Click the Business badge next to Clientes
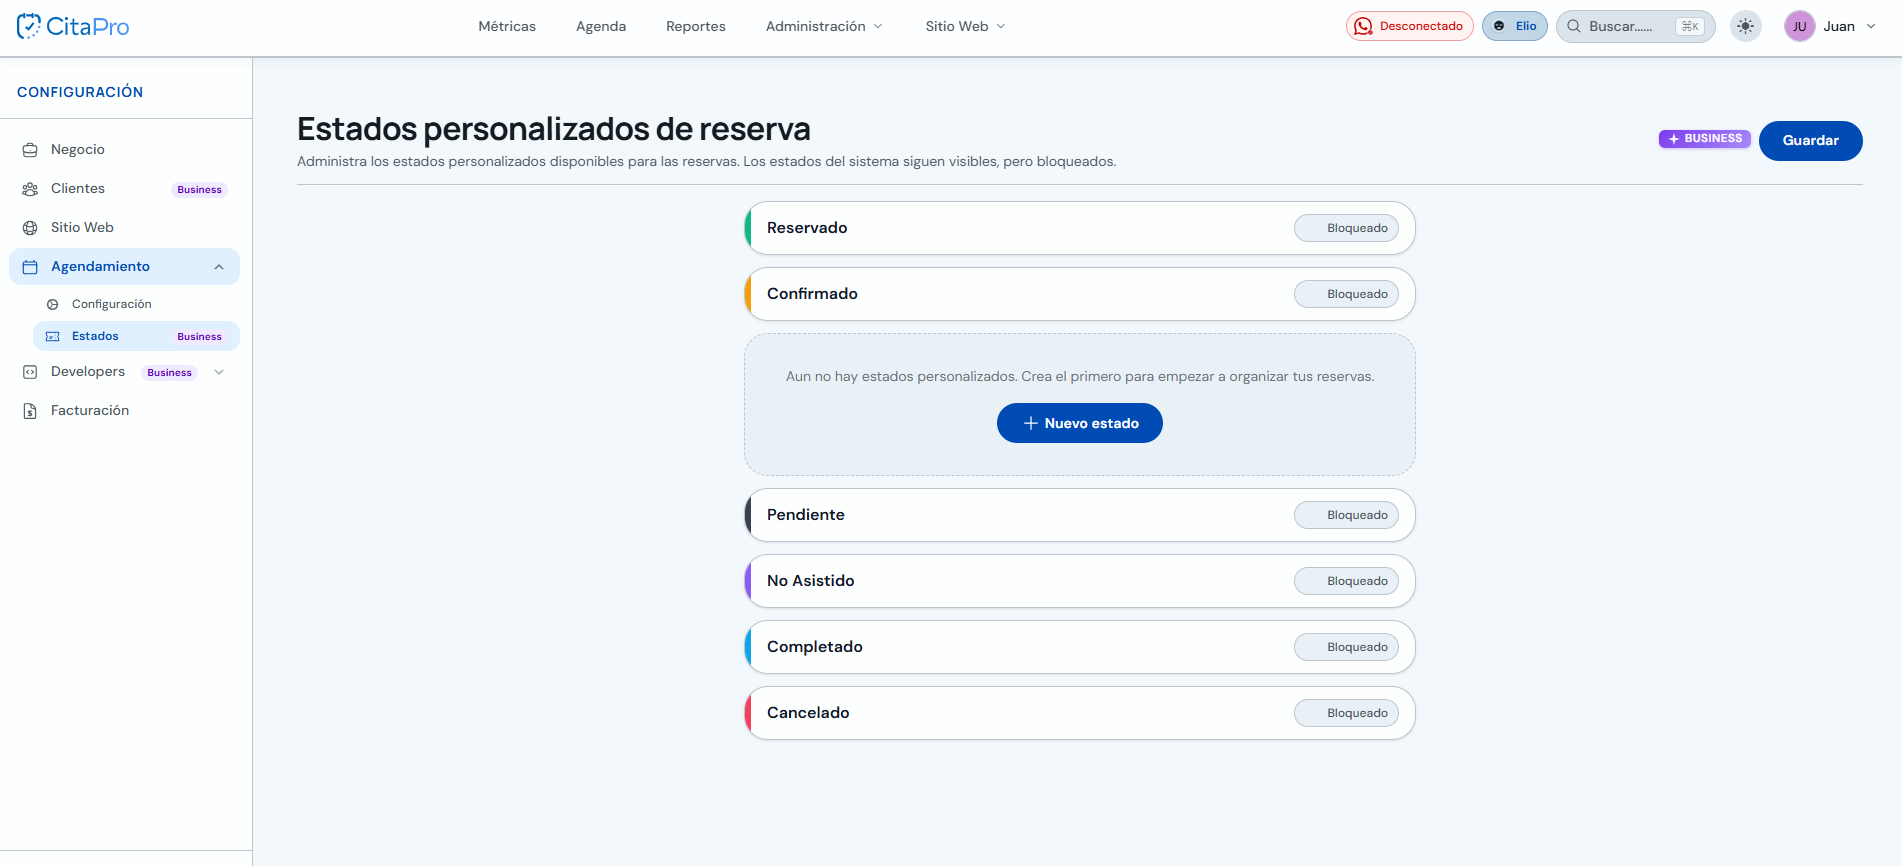 tap(200, 190)
